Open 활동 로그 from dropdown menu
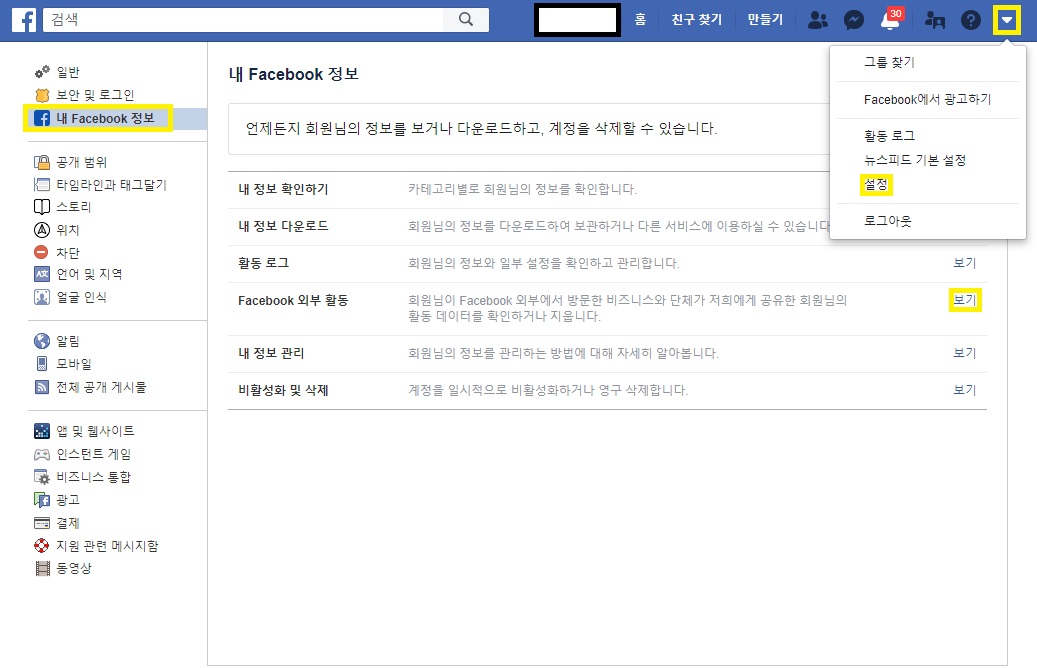This screenshot has height=668, width=1037. tap(889, 136)
